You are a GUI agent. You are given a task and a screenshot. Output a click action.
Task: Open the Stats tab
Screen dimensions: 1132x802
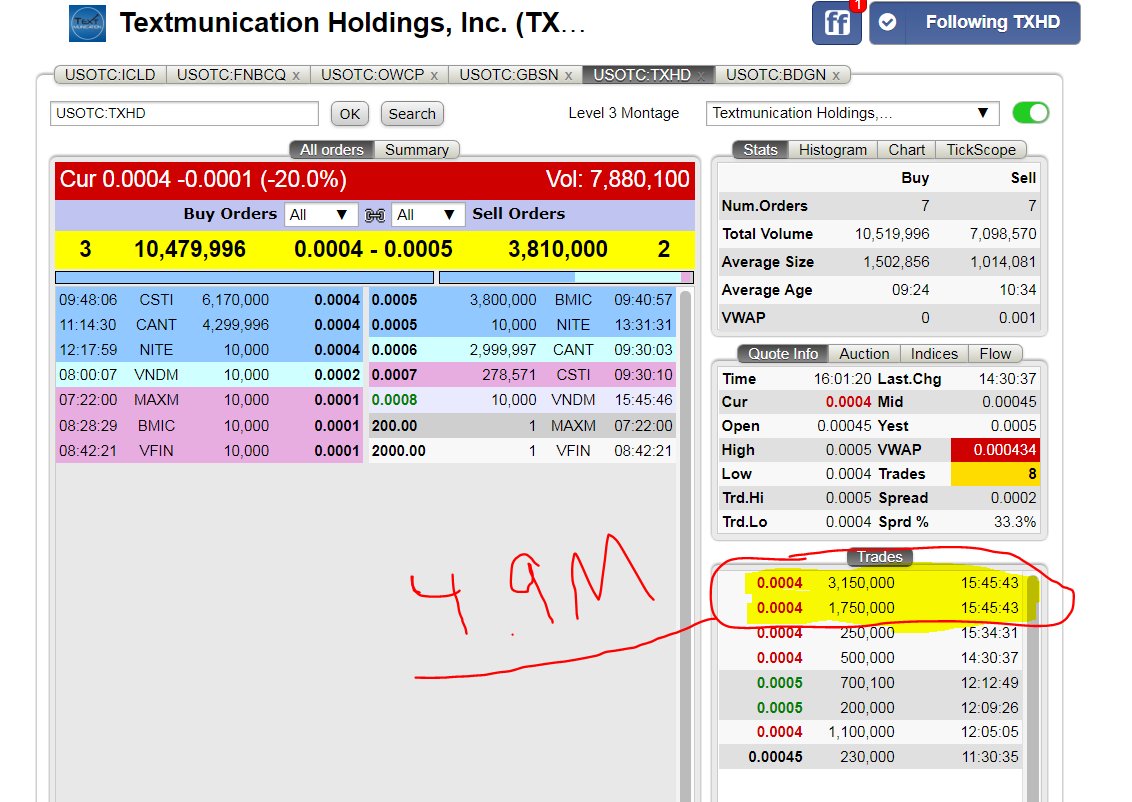[x=760, y=149]
